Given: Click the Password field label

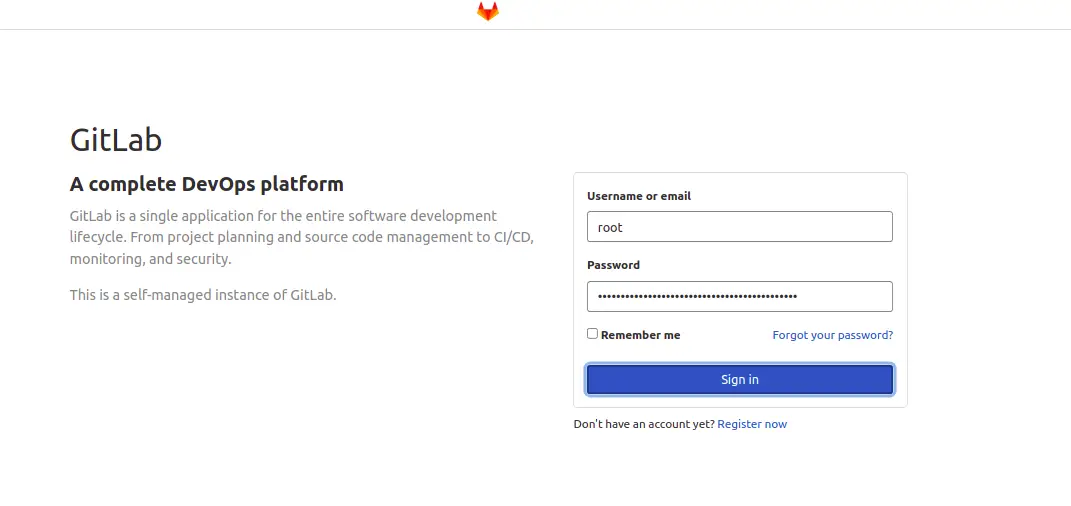Looking at the screenshot, I should tap(613, 265).
